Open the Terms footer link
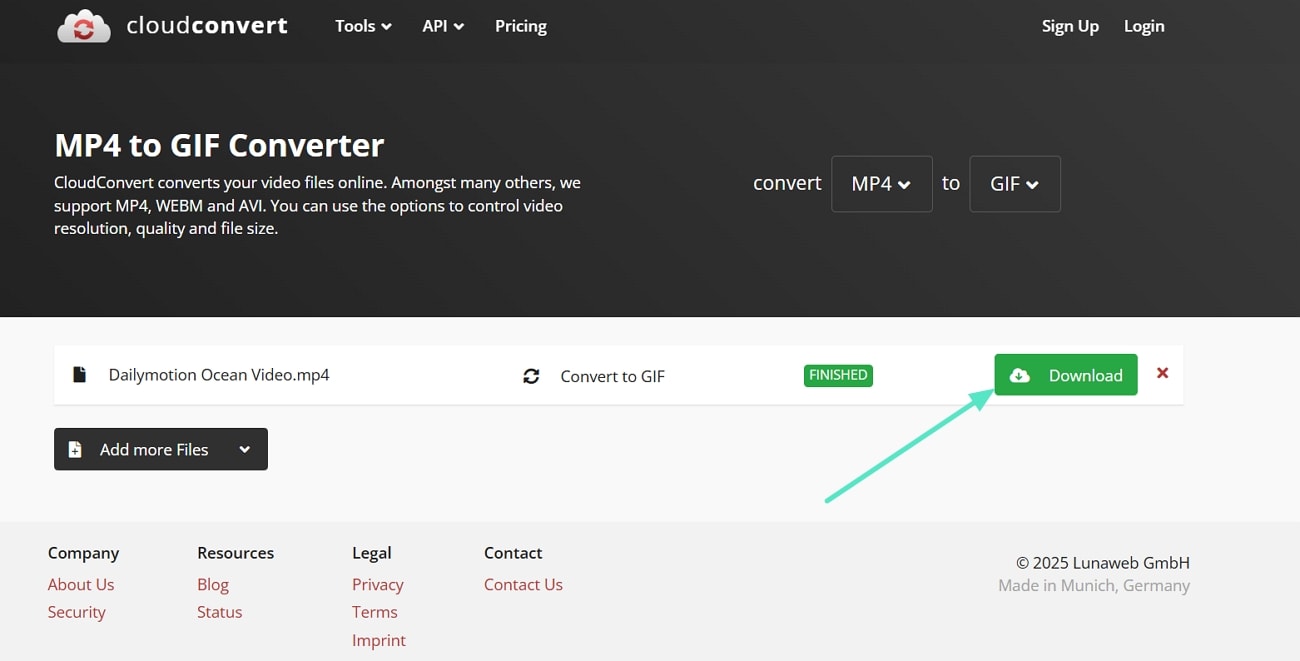The width and height of the screenshot is (1300, 661). (x=375, y=612)
